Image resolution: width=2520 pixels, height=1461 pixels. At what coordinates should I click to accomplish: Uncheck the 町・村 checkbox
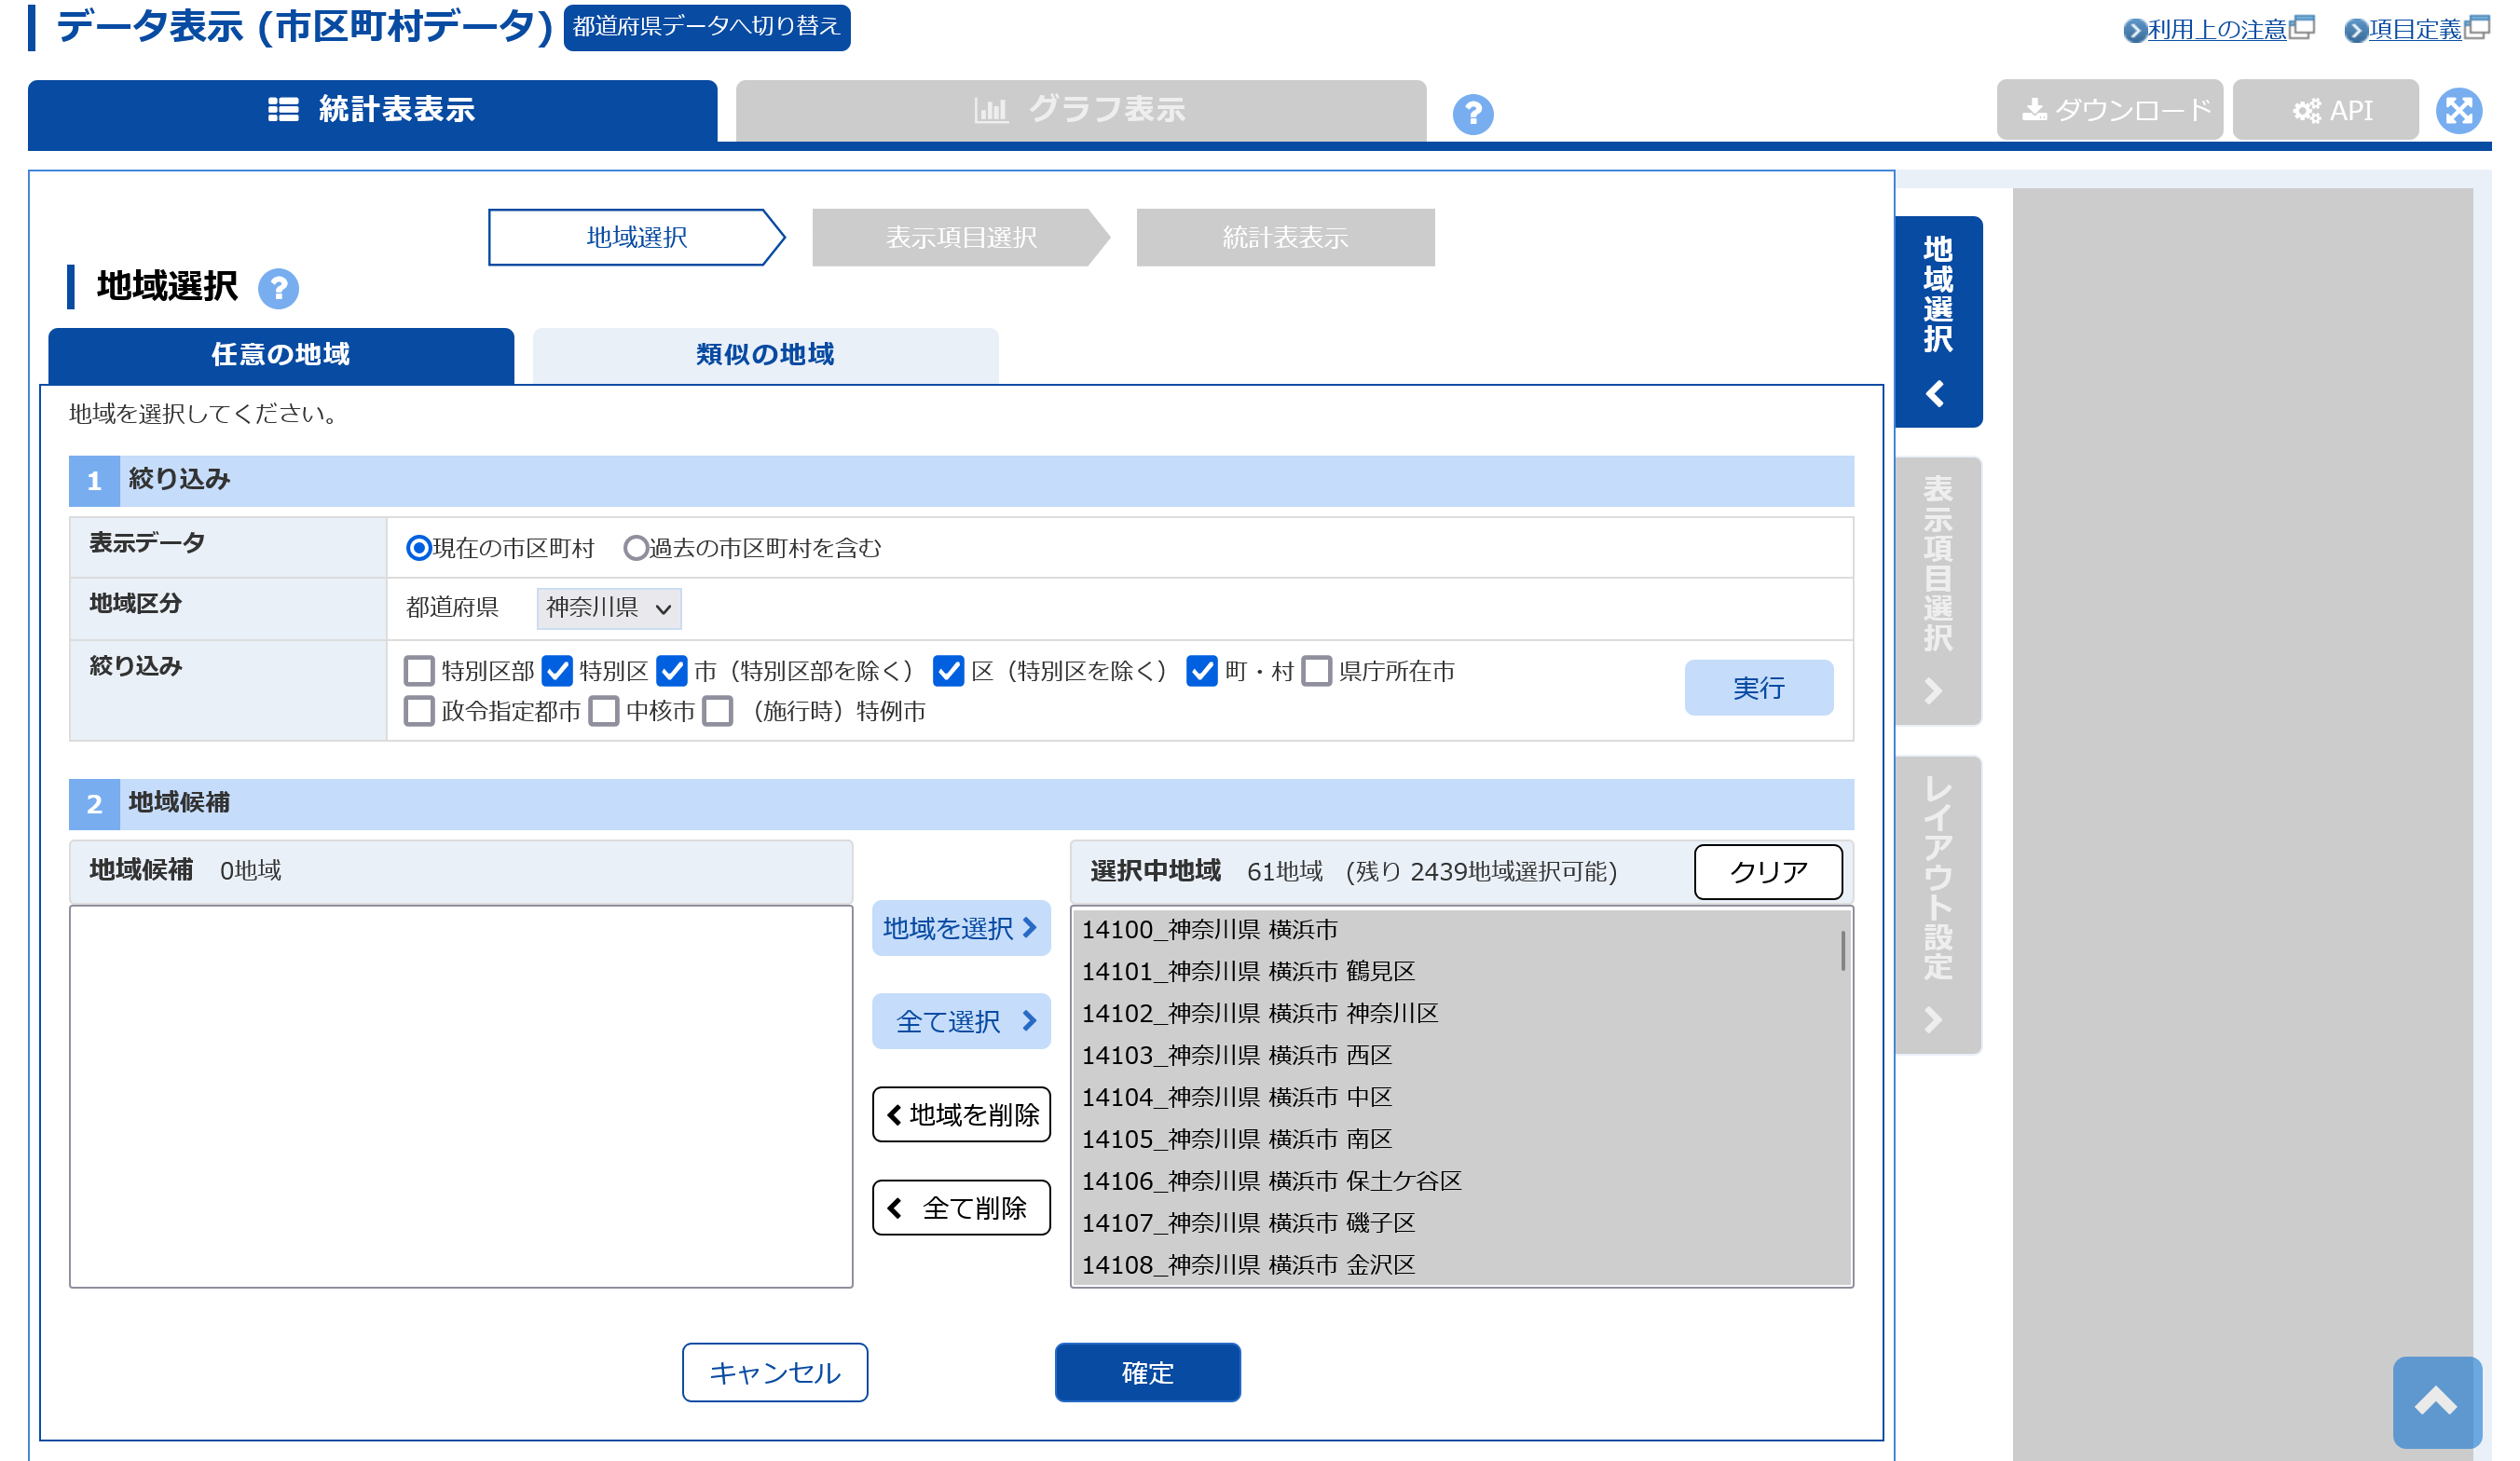(1201, 671)
